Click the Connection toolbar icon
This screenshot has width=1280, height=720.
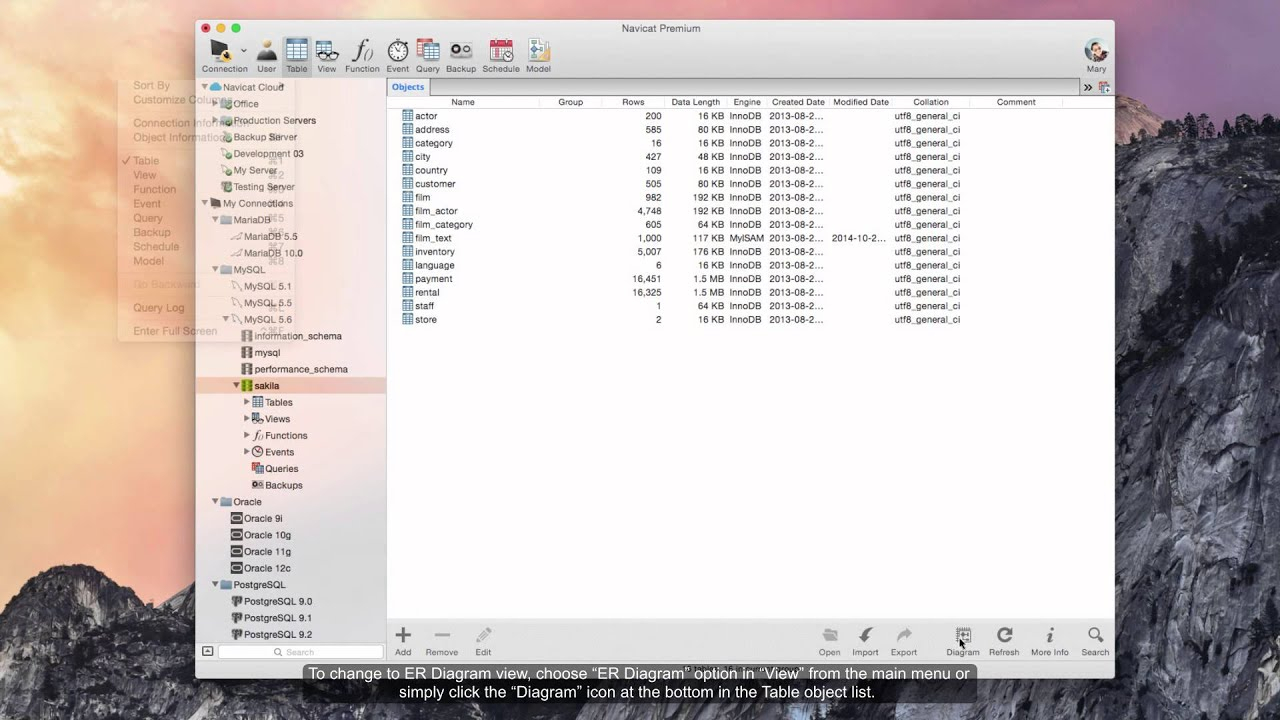(222, 51)
